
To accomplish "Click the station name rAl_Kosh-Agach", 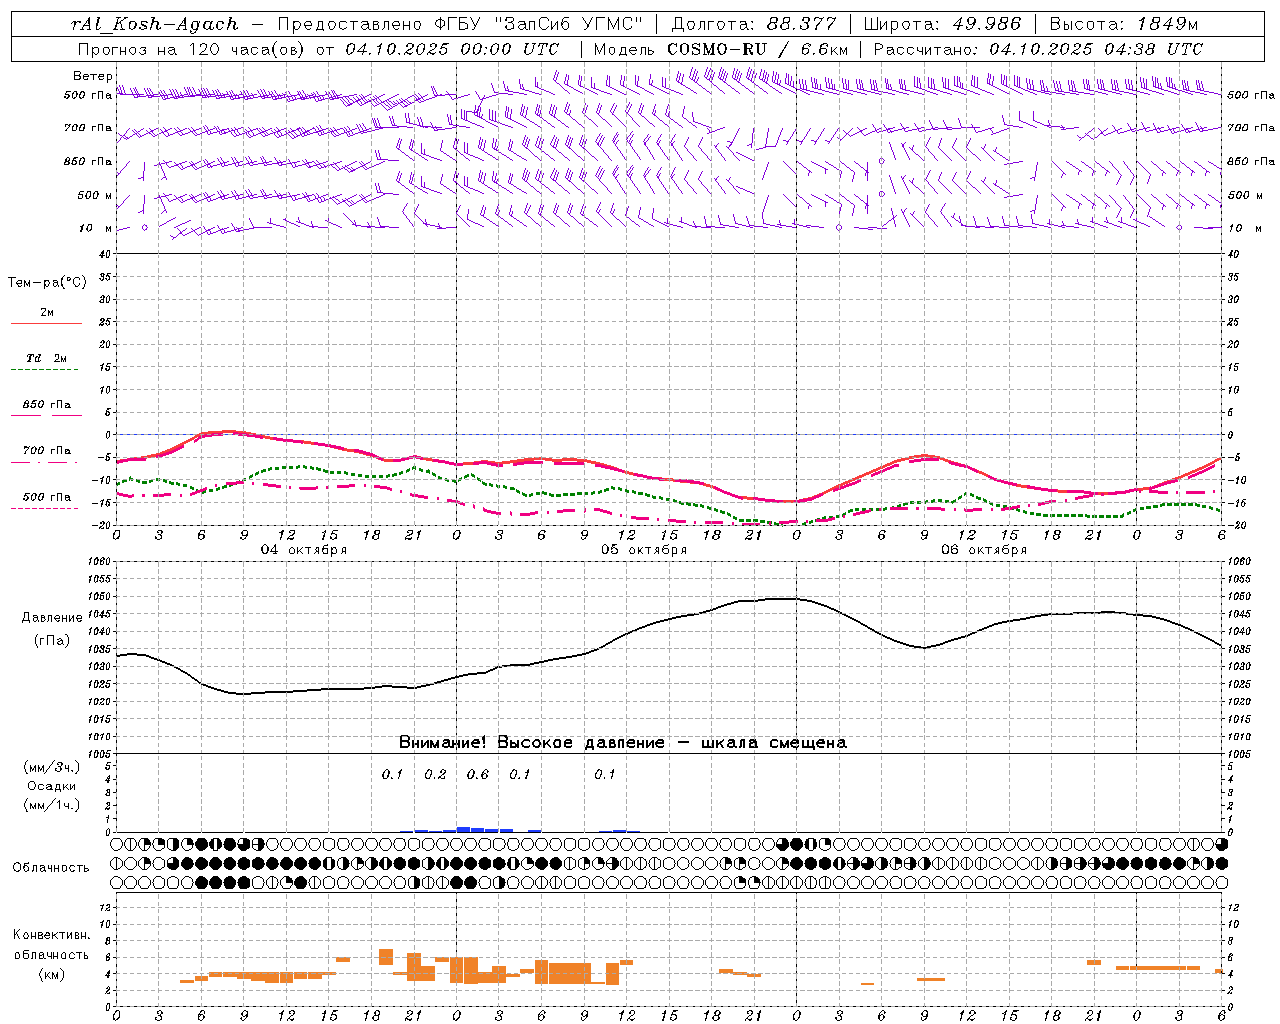I will [155, 24].
